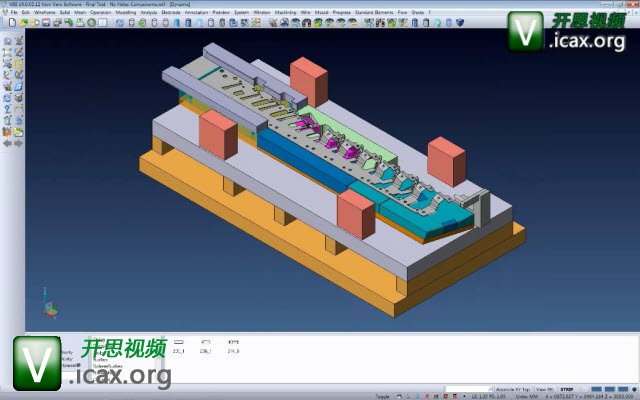Open the Modelling menu
The height and width of the screenshot is (400, 640).
[126, 12]
